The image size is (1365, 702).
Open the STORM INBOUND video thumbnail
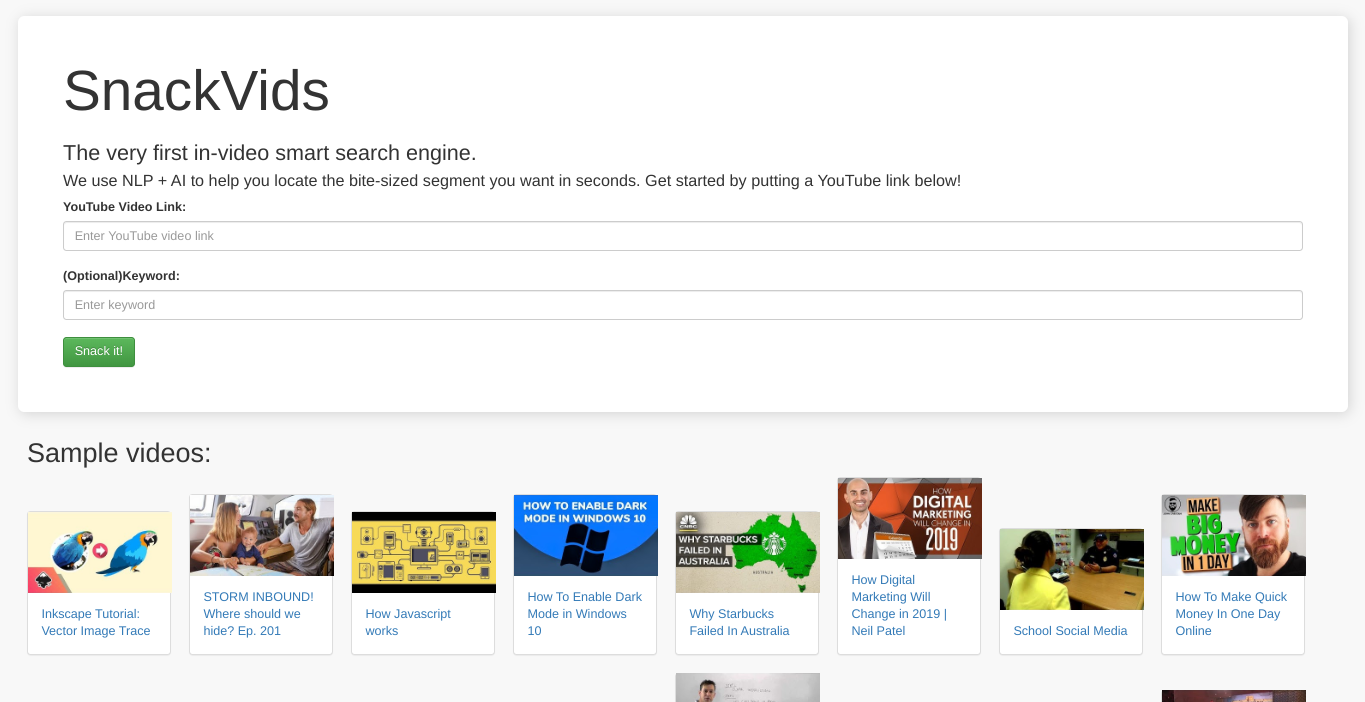point(261,535)
